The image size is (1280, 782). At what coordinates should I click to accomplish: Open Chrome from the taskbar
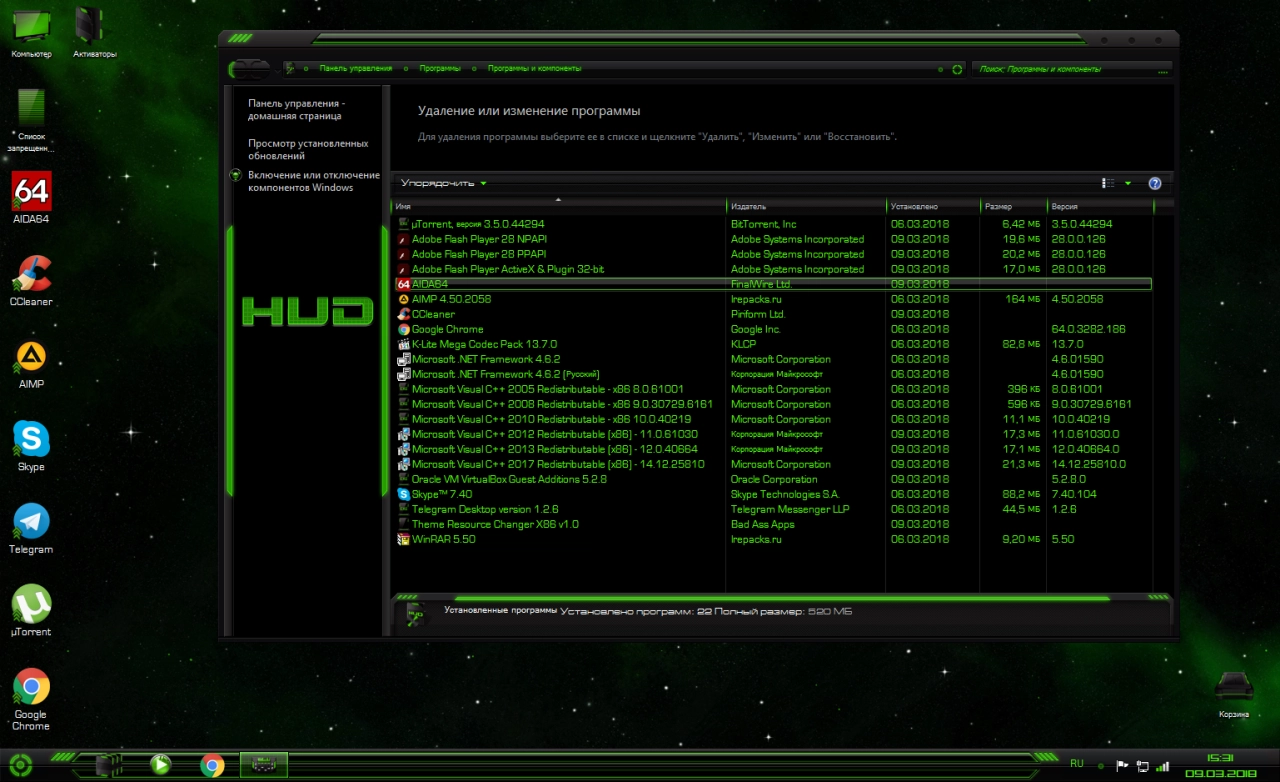pos(212,766)
